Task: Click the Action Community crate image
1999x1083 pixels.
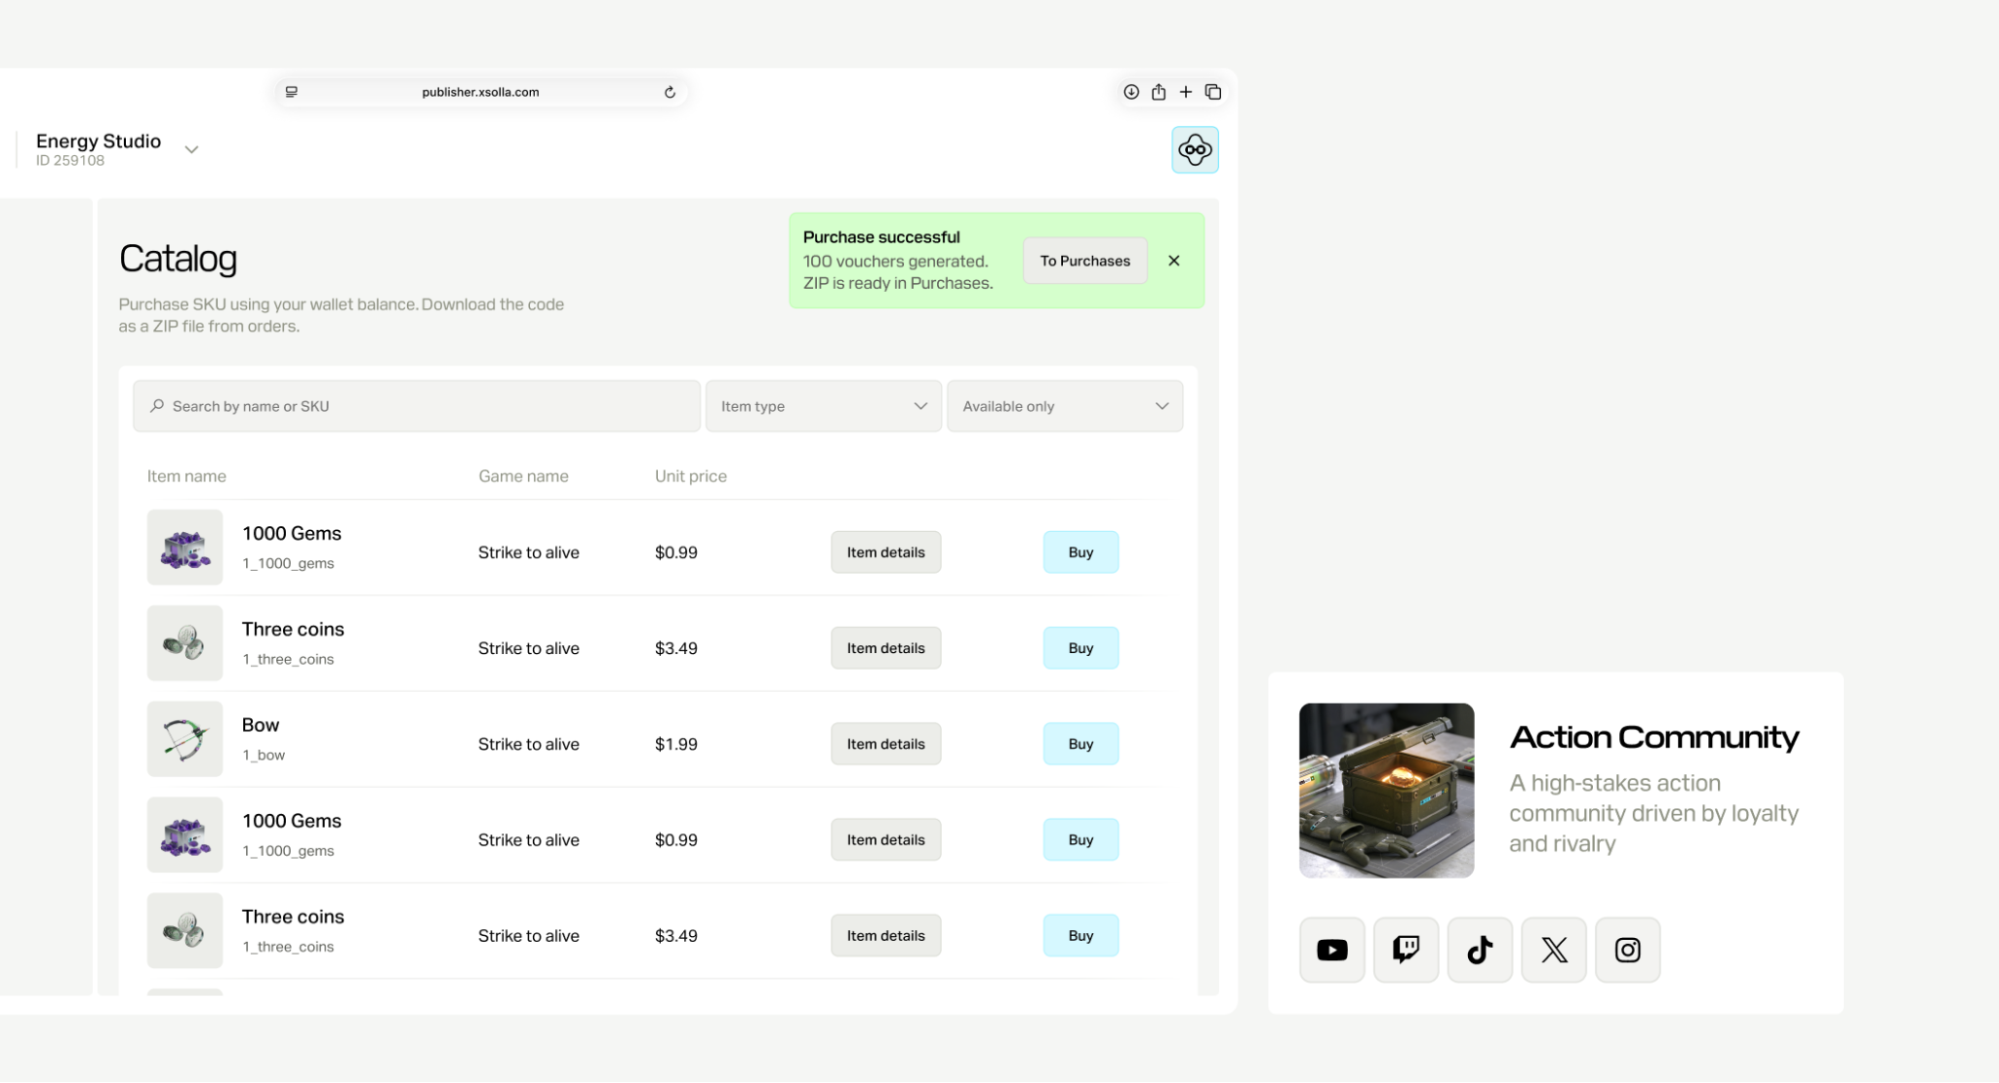Action: coord(1386,791)
